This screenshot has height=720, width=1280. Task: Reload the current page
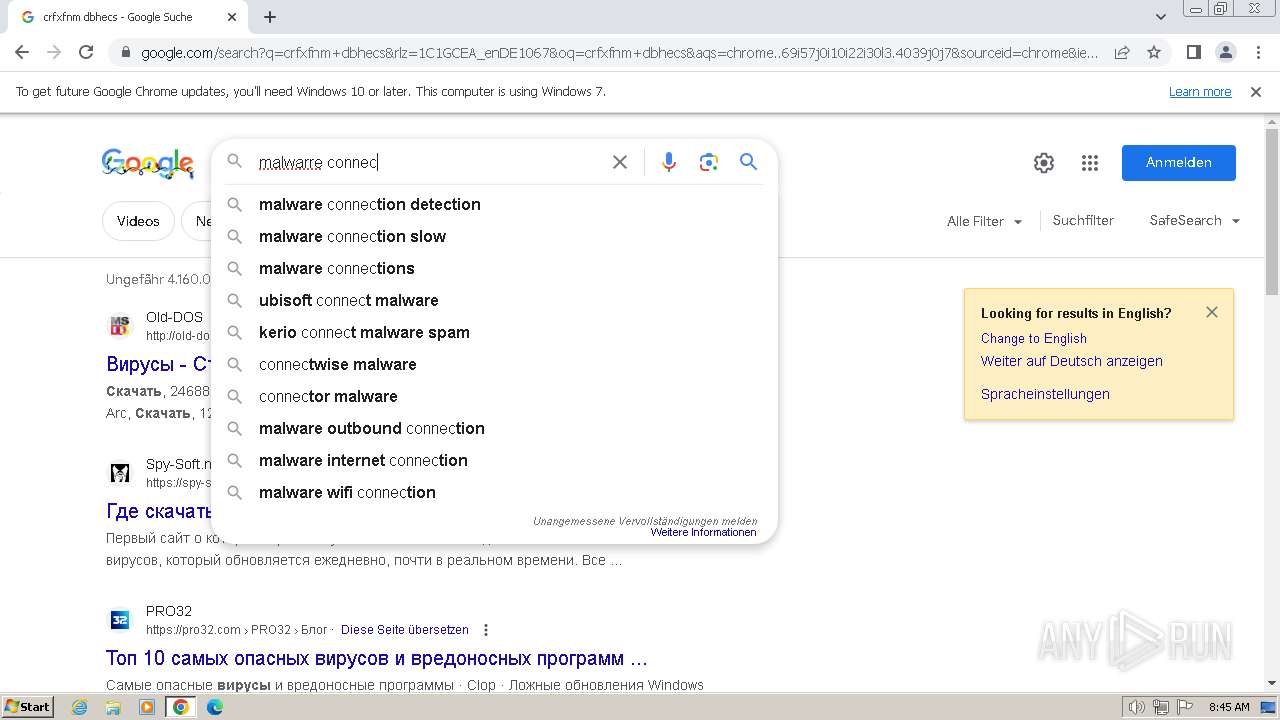(x=86, y=52)
